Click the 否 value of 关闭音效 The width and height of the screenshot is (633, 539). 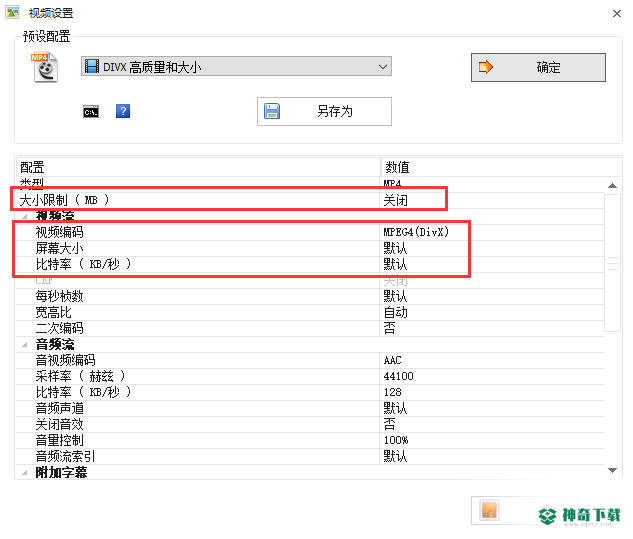click(389, 424)
